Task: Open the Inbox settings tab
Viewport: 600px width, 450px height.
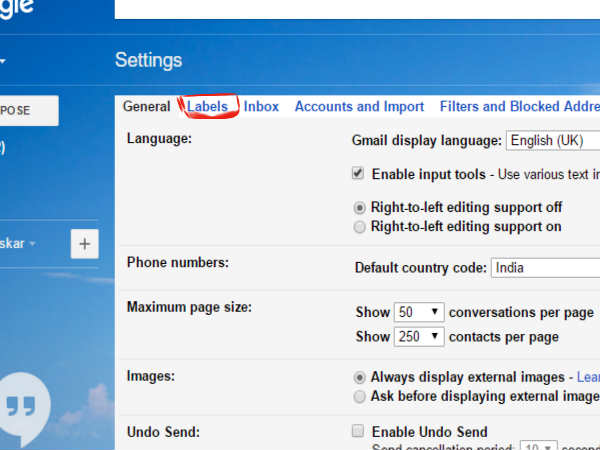Action: point(261,106)
